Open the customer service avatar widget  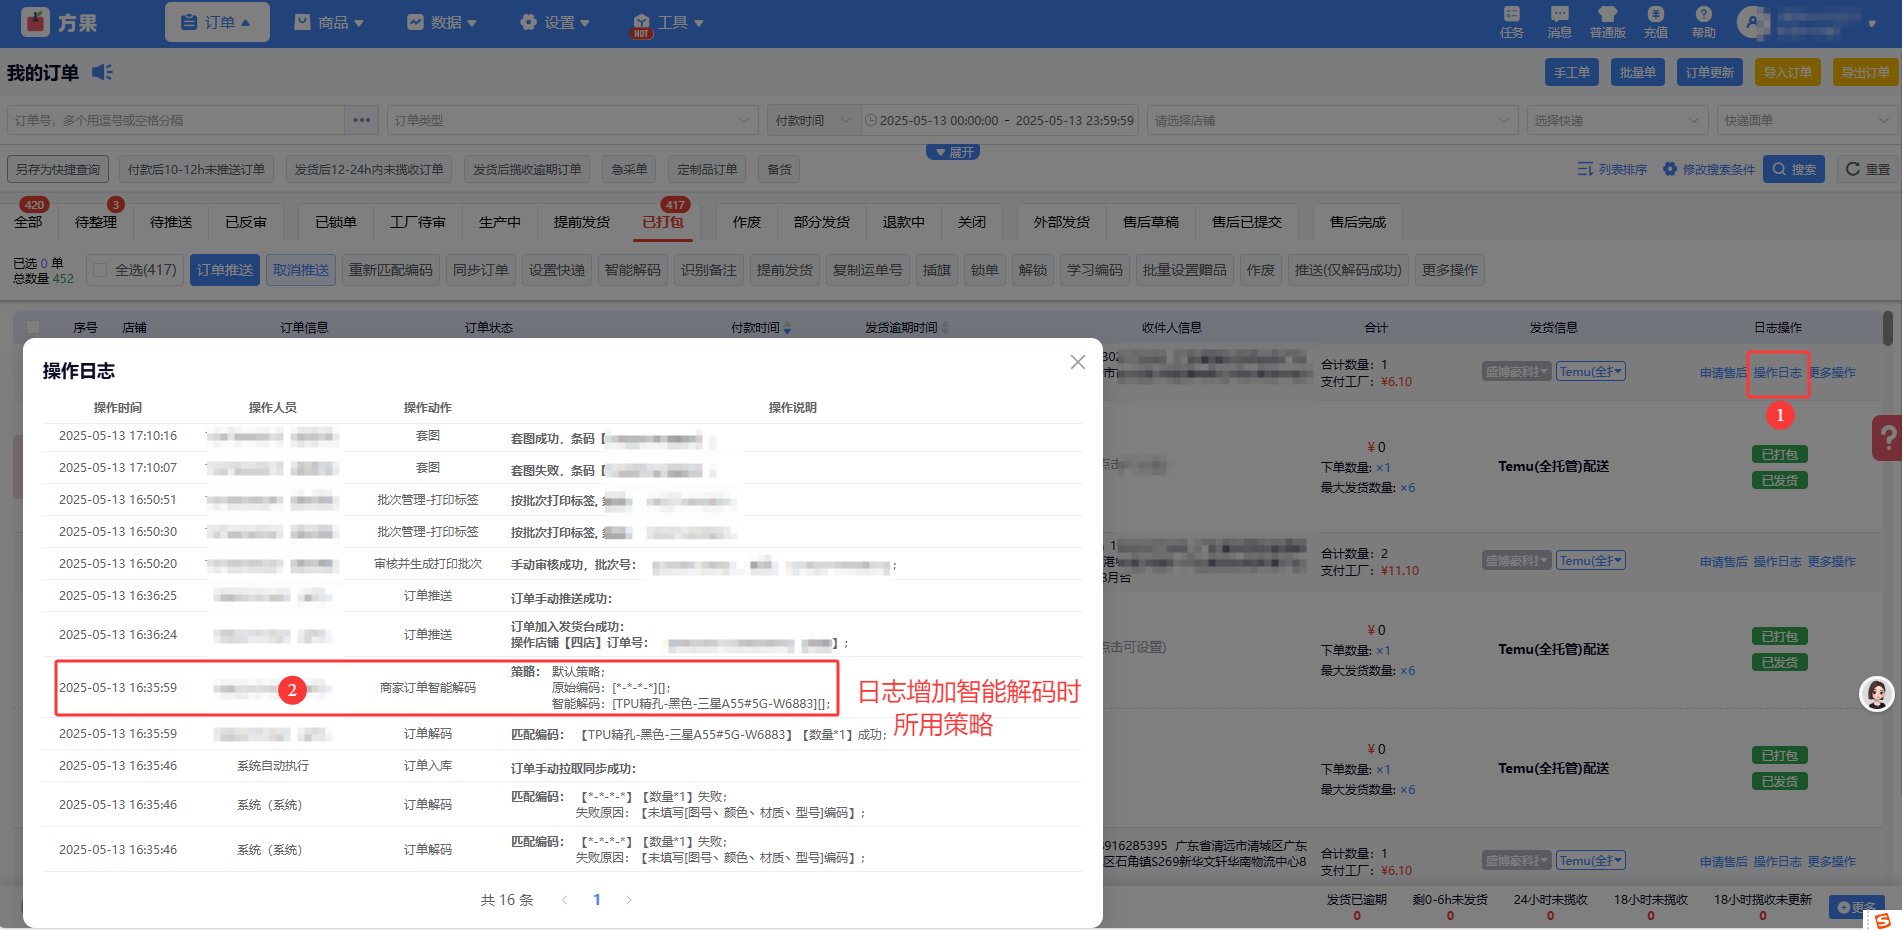(1877, 694)
